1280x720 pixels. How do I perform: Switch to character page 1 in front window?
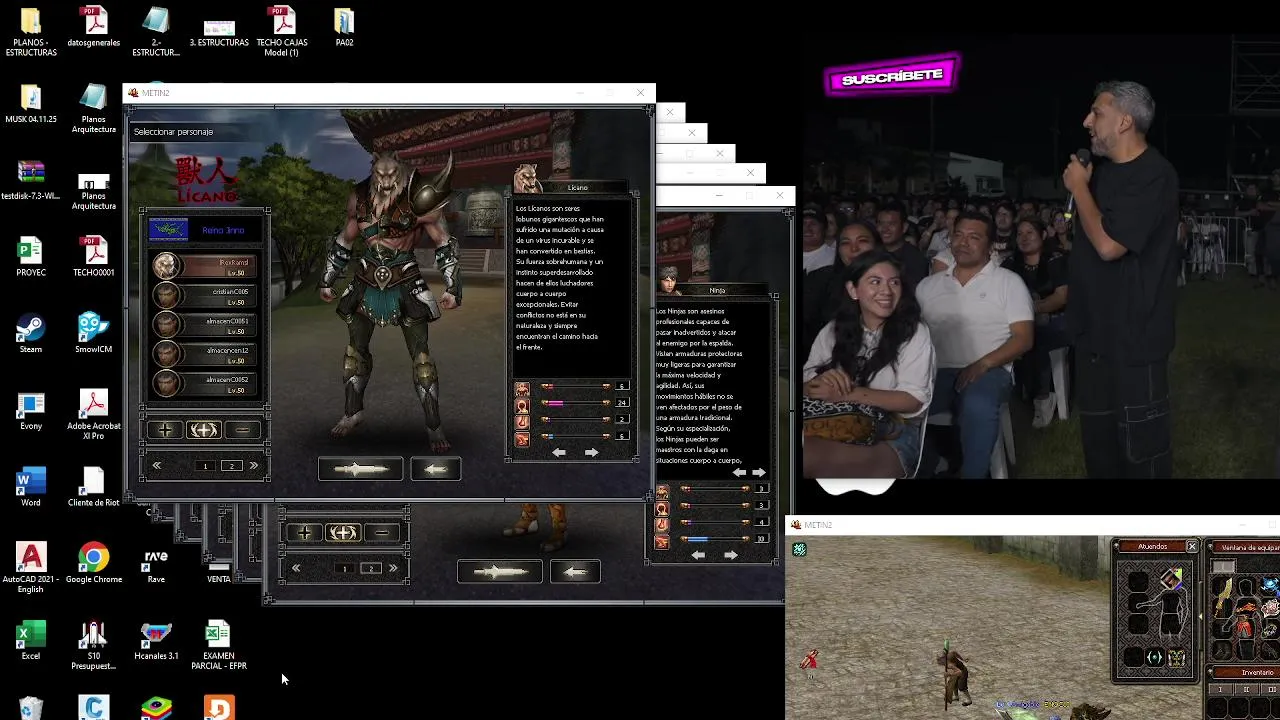[x=205, y=466]
